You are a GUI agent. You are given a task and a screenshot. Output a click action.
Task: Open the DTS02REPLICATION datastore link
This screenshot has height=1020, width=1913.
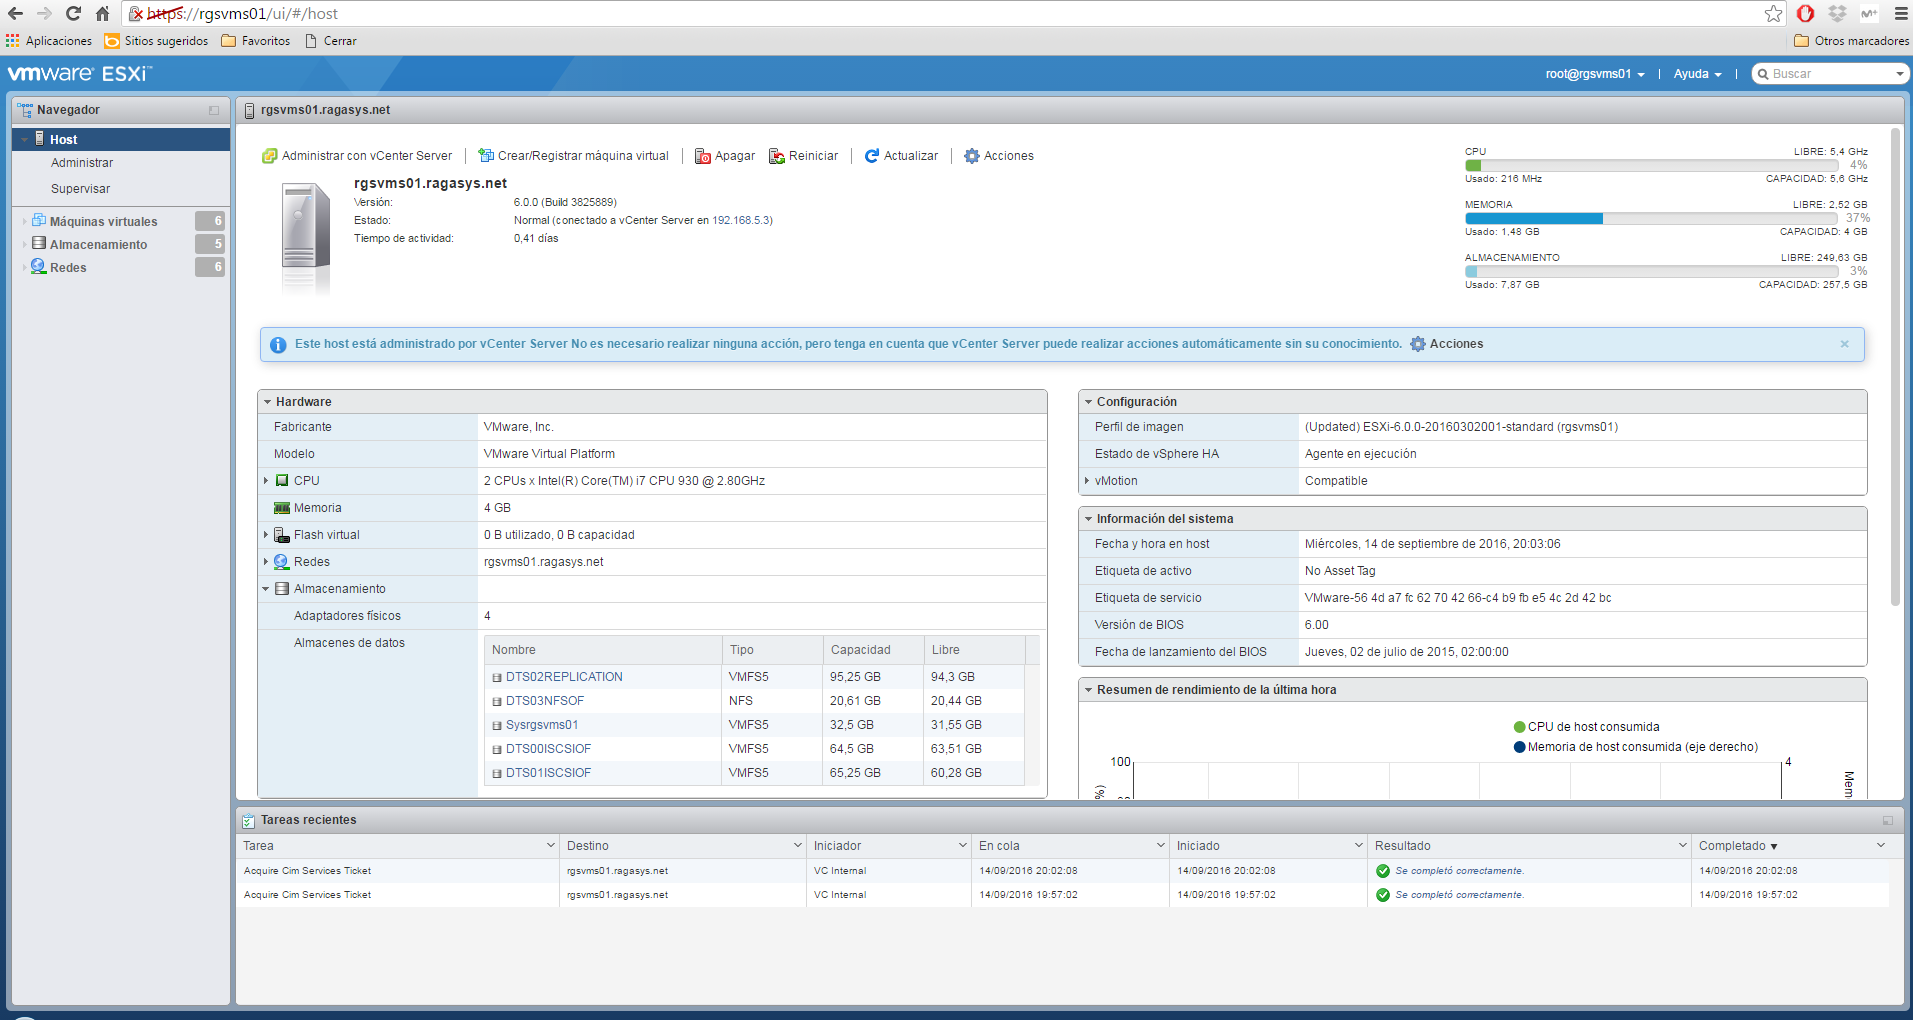tap(563, 676)
